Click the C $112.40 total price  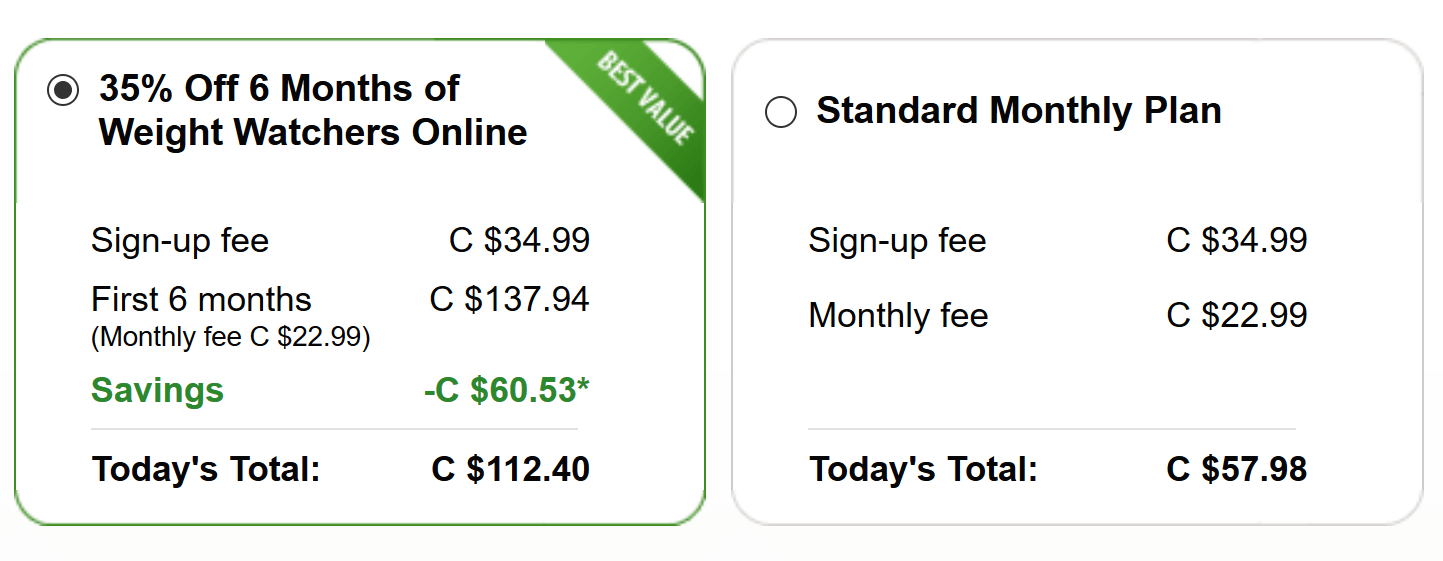click(x=510, y=469)
